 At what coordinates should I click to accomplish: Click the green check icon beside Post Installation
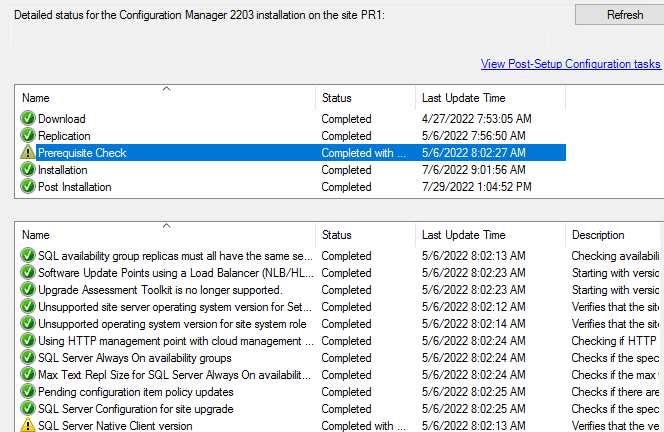tap(28, 186)
